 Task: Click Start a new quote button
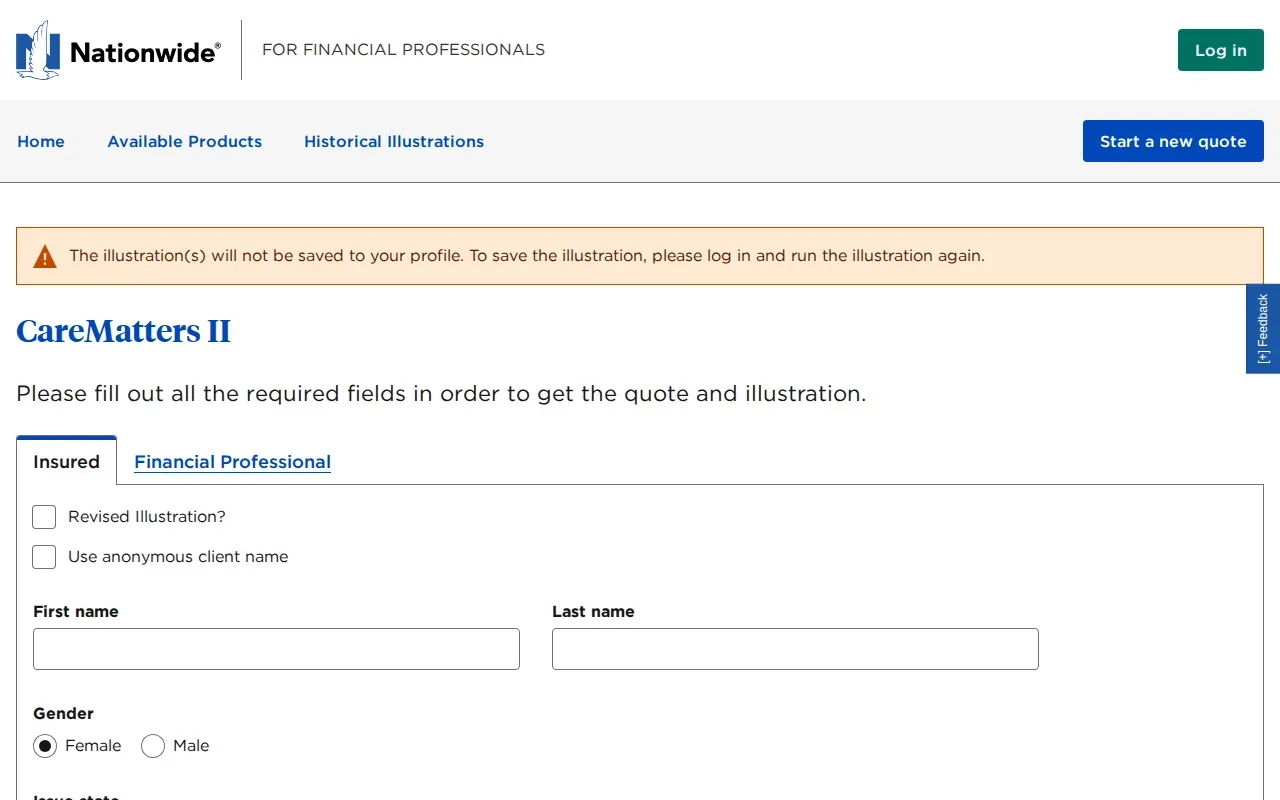point(1173,141)
